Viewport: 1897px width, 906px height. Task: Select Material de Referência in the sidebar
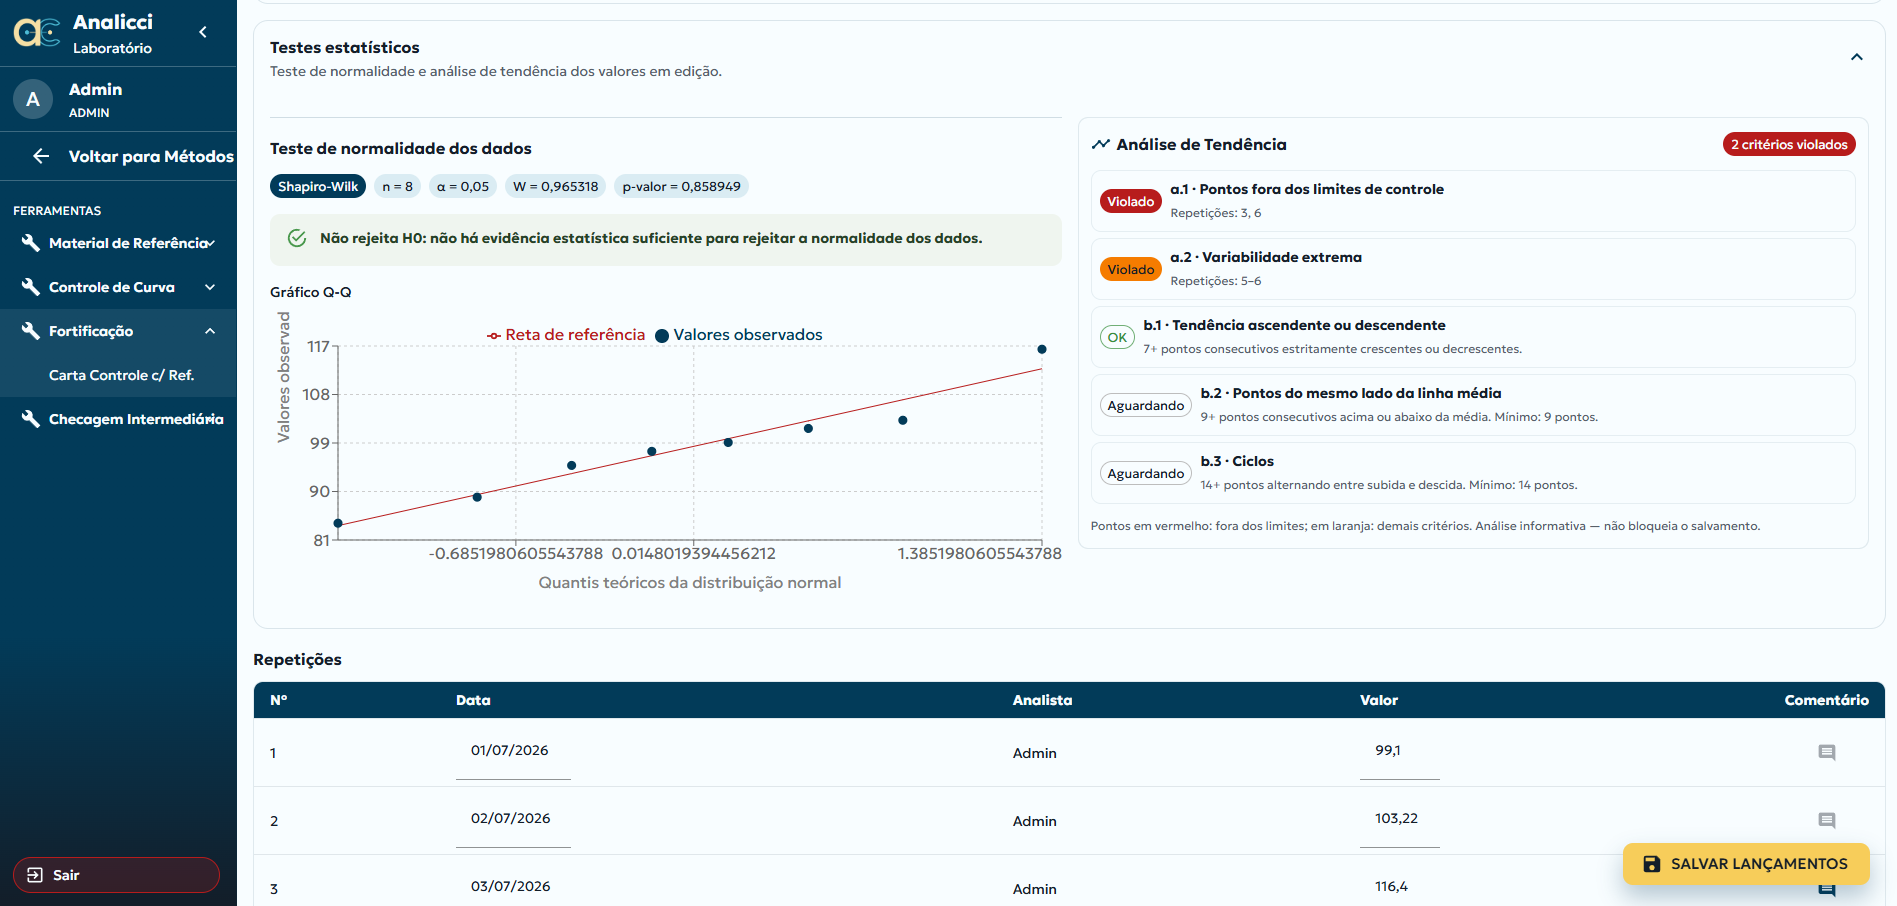point(119,243)
